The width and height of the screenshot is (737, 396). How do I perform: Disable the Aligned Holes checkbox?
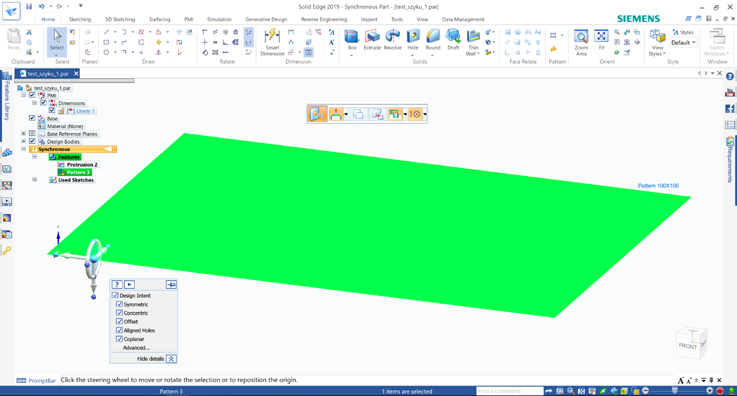coord(119,330)
